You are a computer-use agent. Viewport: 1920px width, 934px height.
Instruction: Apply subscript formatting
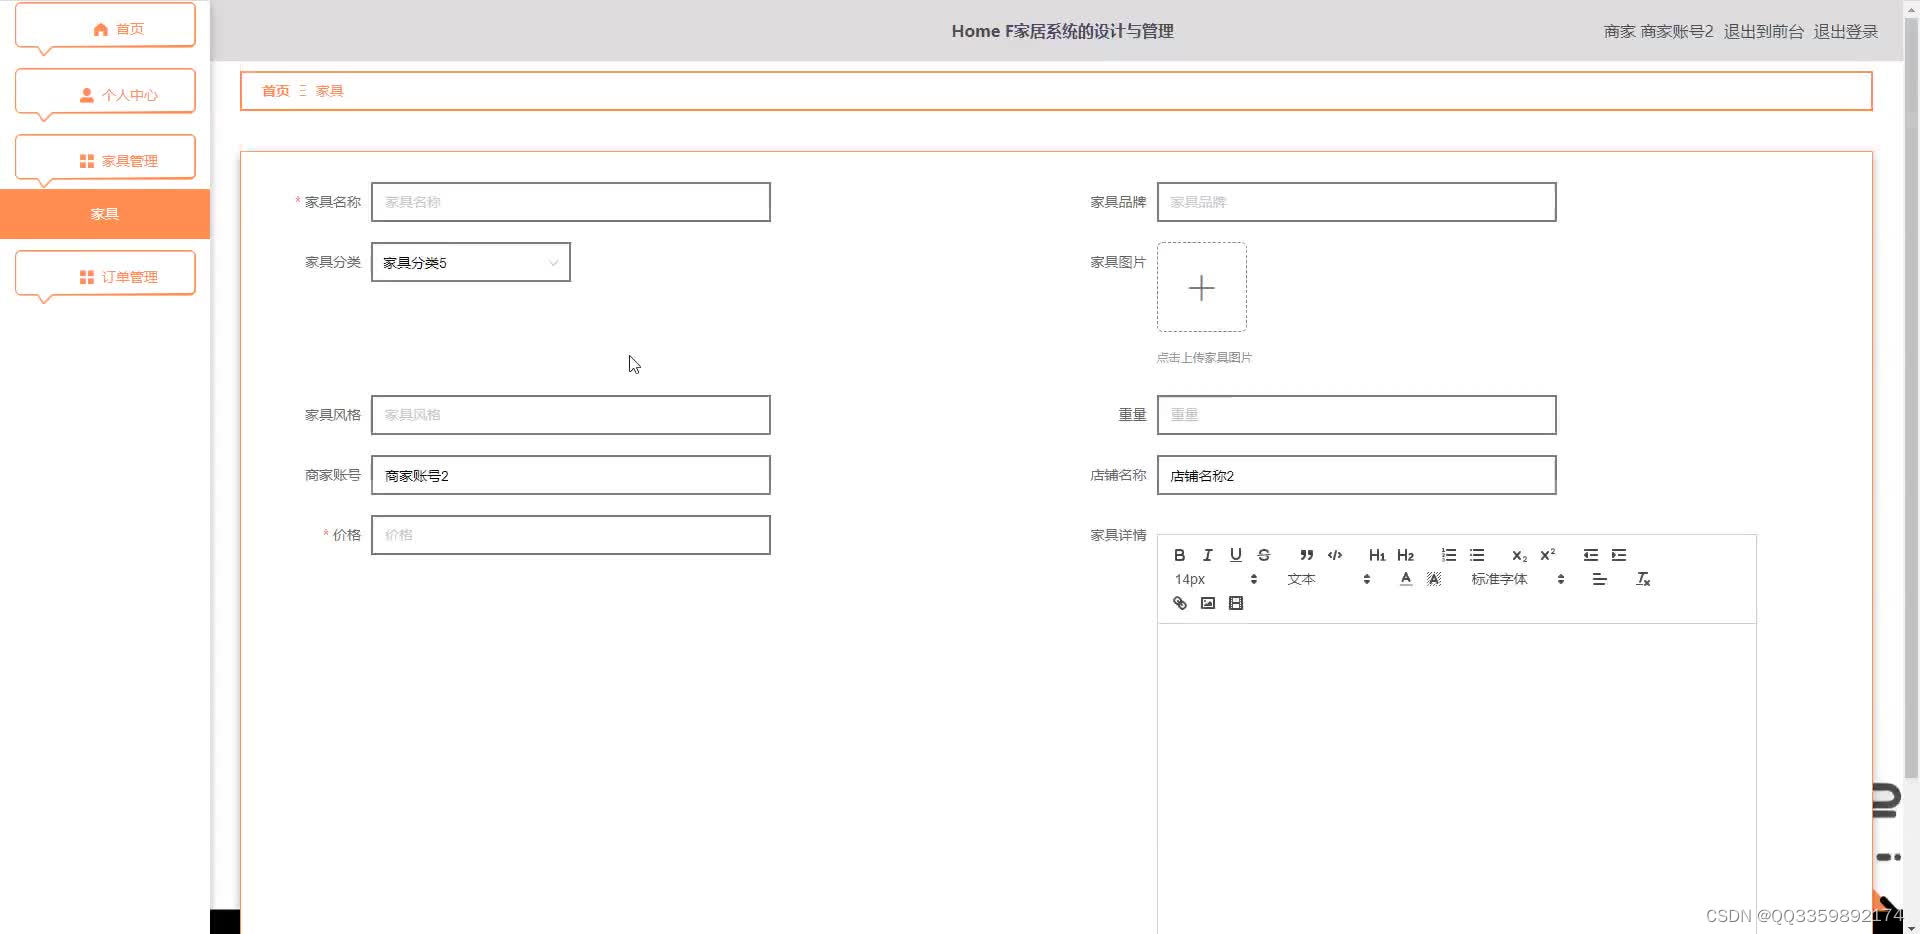pos(1519,555)
